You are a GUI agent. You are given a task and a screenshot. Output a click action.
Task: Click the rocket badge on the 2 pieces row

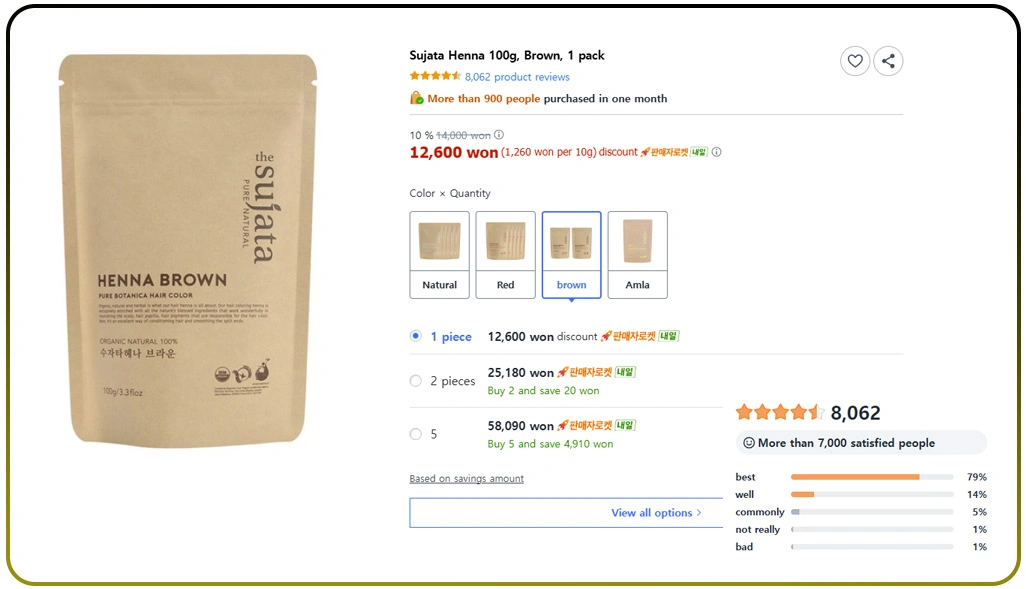[x=587, y=371]
